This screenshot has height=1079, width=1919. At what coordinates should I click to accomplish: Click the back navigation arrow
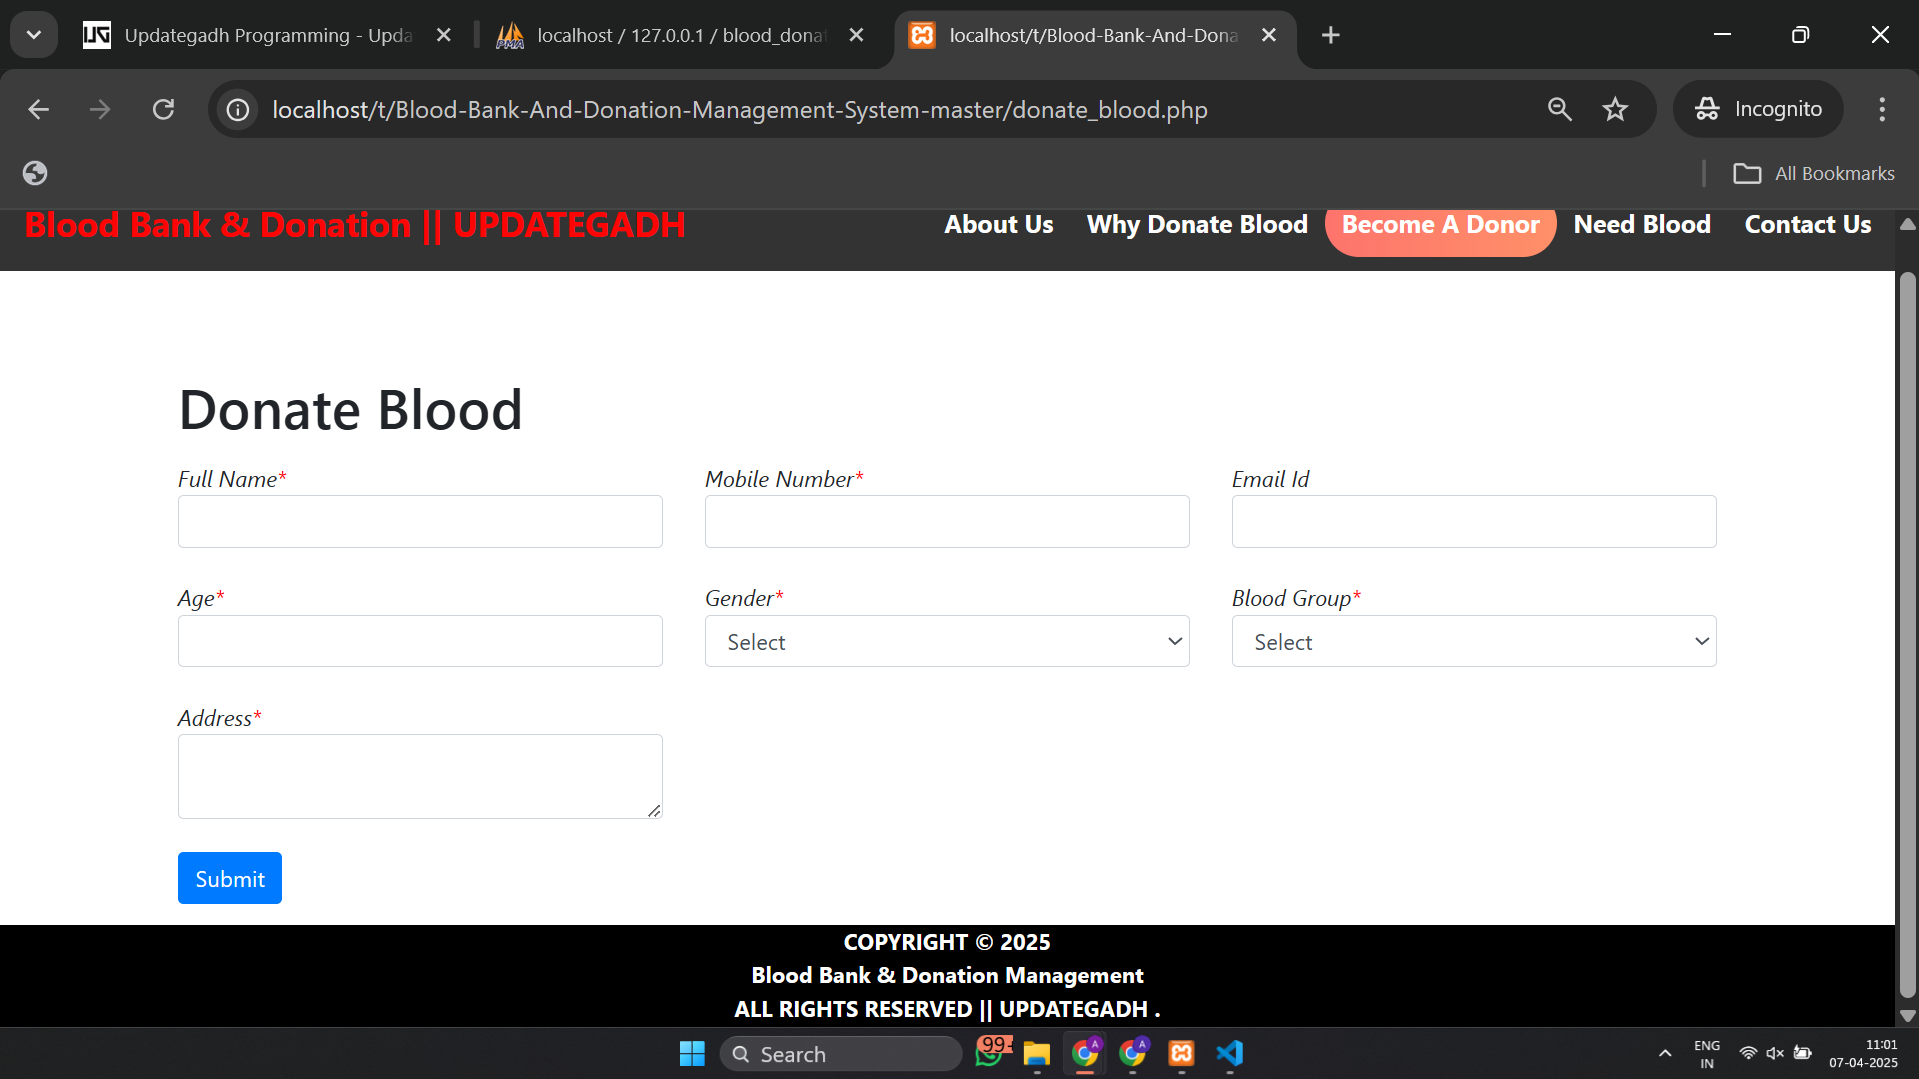pyautogui.click(x=38, y=109)
